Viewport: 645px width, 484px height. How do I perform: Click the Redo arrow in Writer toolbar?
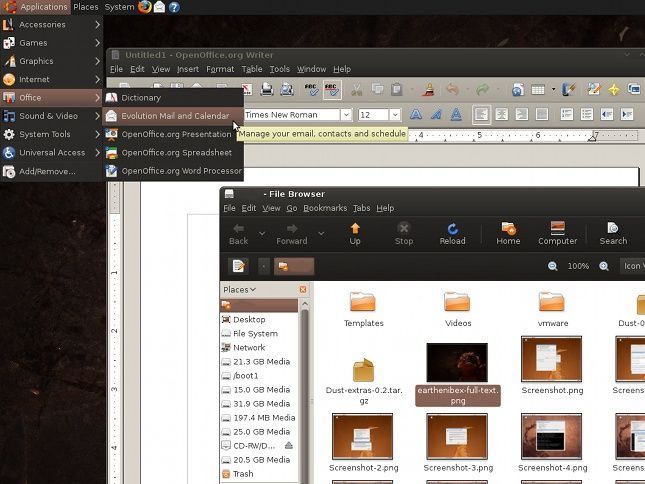tap(483, 89)
